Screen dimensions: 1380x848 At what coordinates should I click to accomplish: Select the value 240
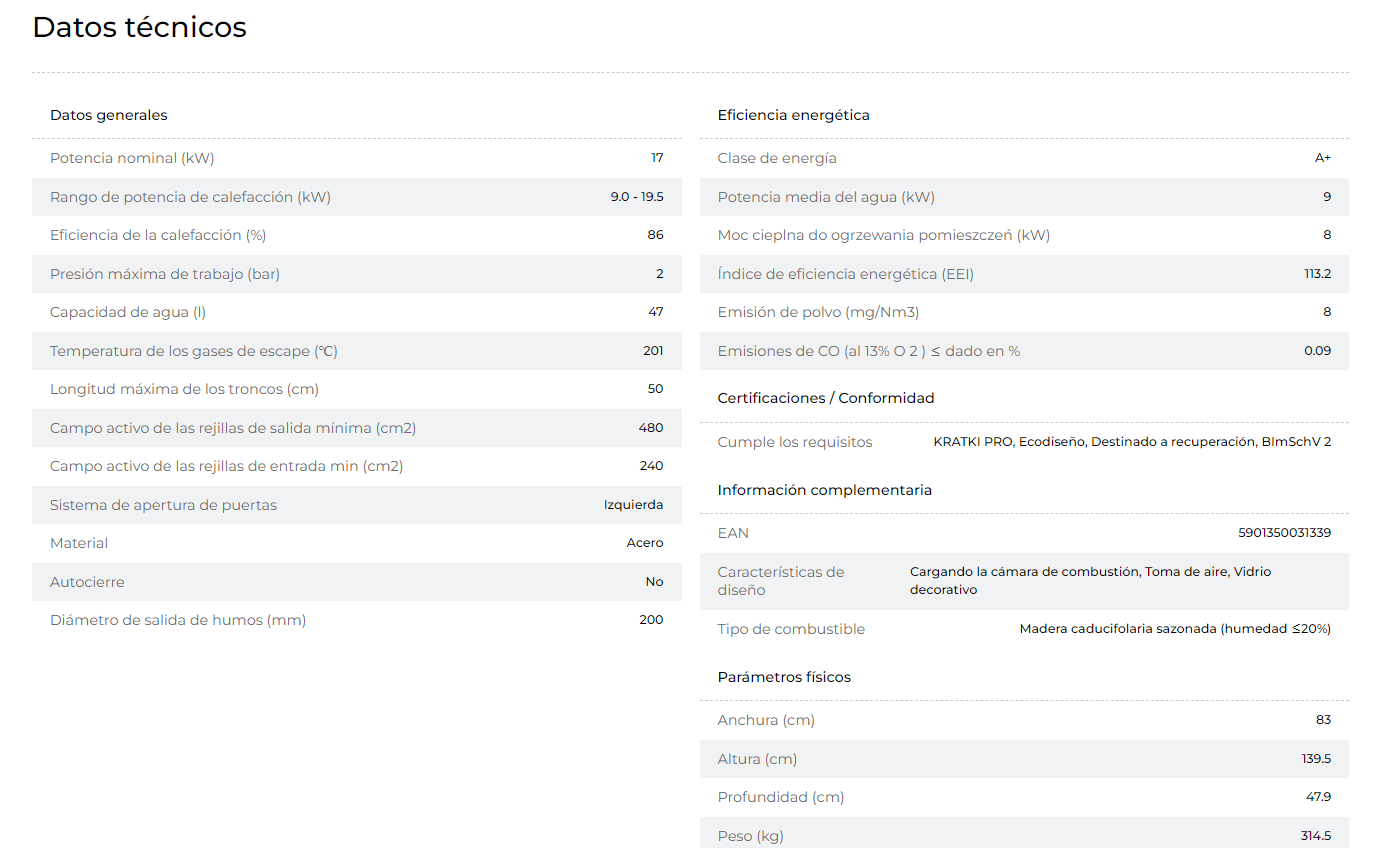(651, 466)
